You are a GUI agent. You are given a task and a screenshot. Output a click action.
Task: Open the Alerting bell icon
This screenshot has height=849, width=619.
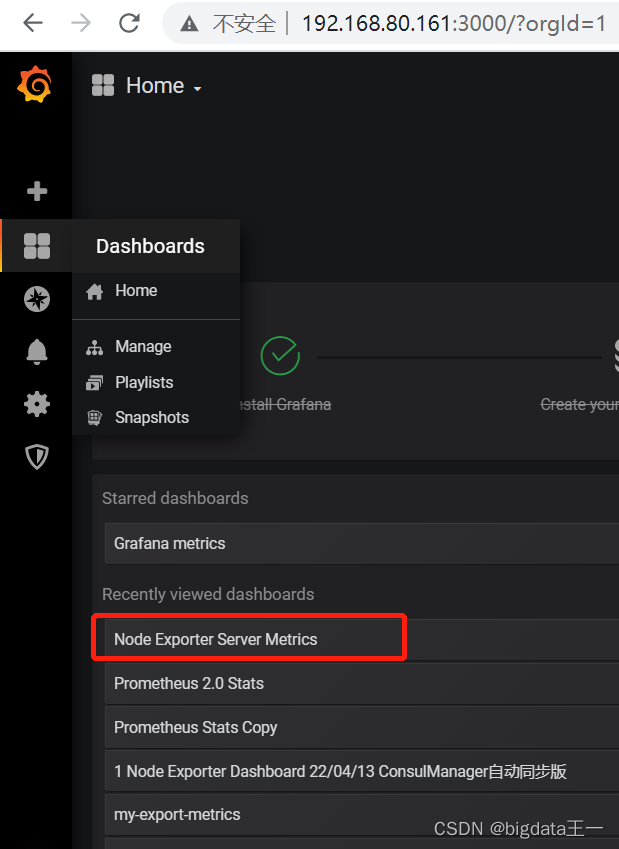click(37, 352)
